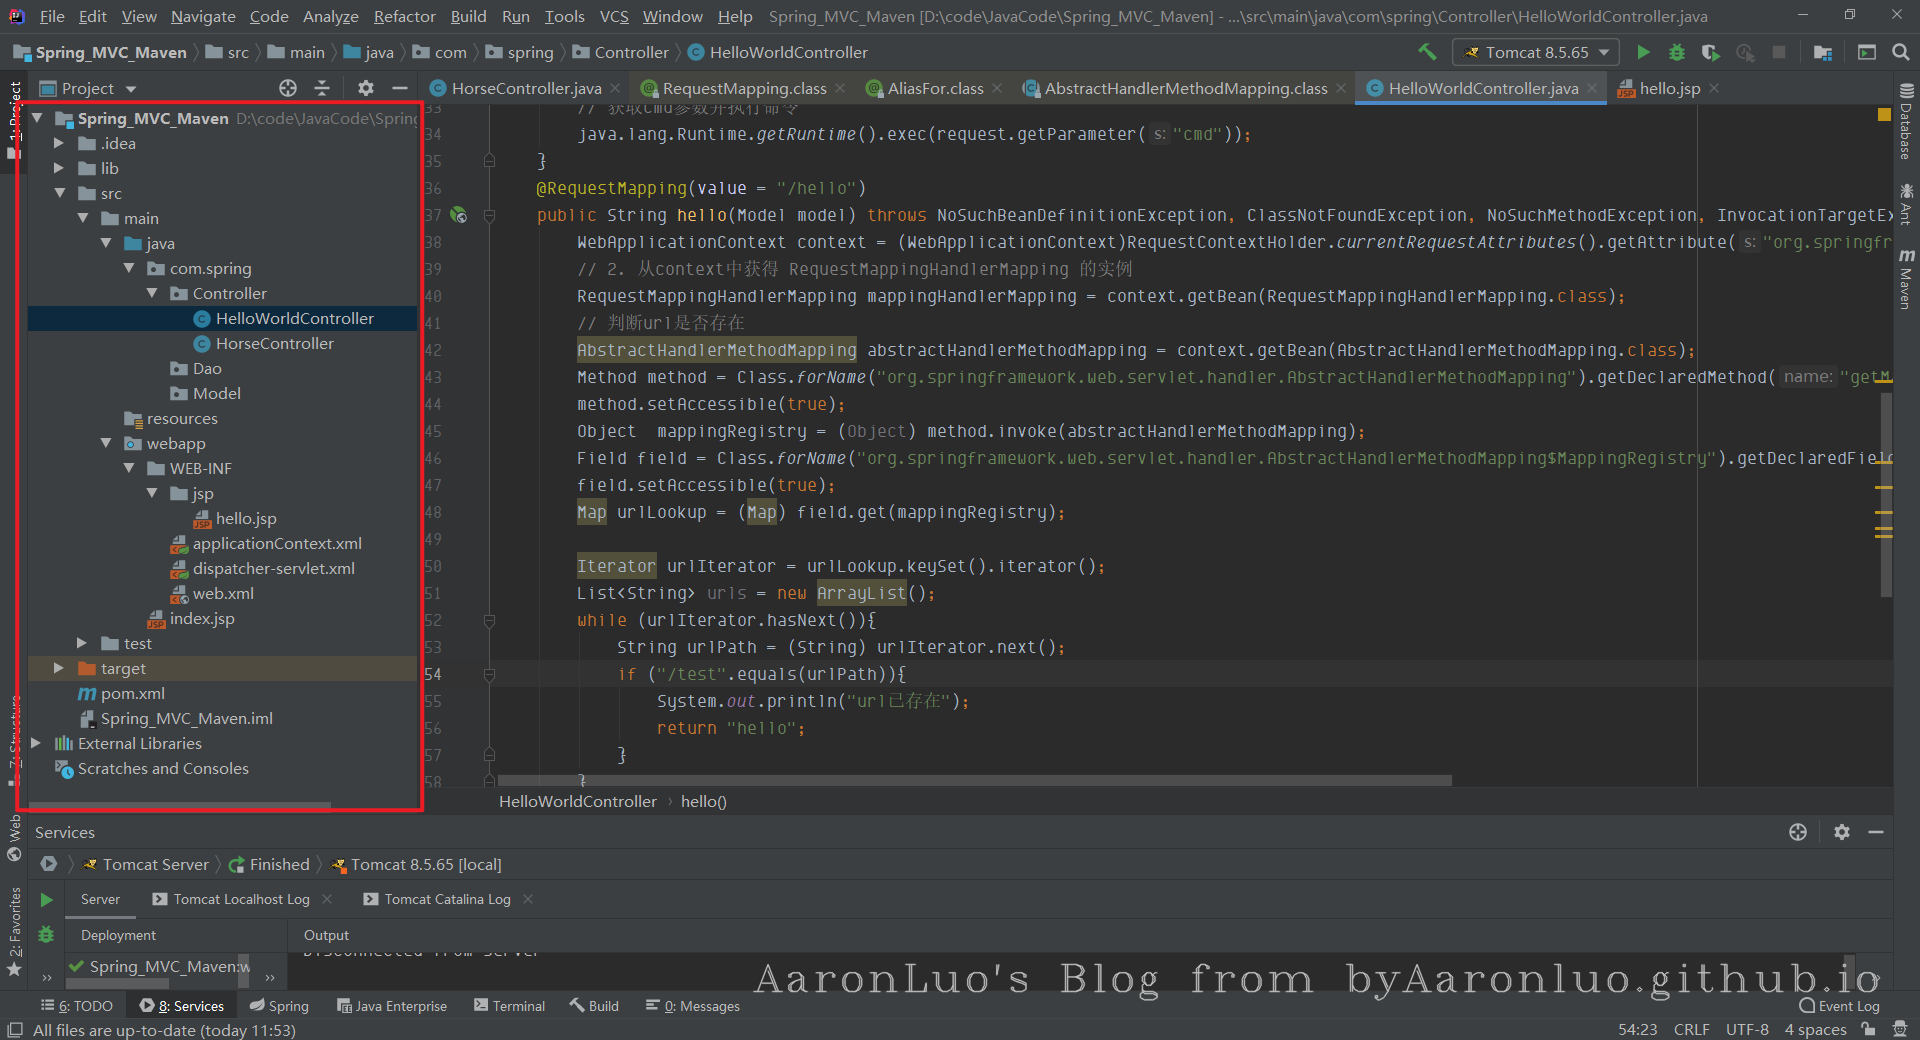Expand the test folder
Viewport: 1920px width, 1040px height.
coord(82,643)
